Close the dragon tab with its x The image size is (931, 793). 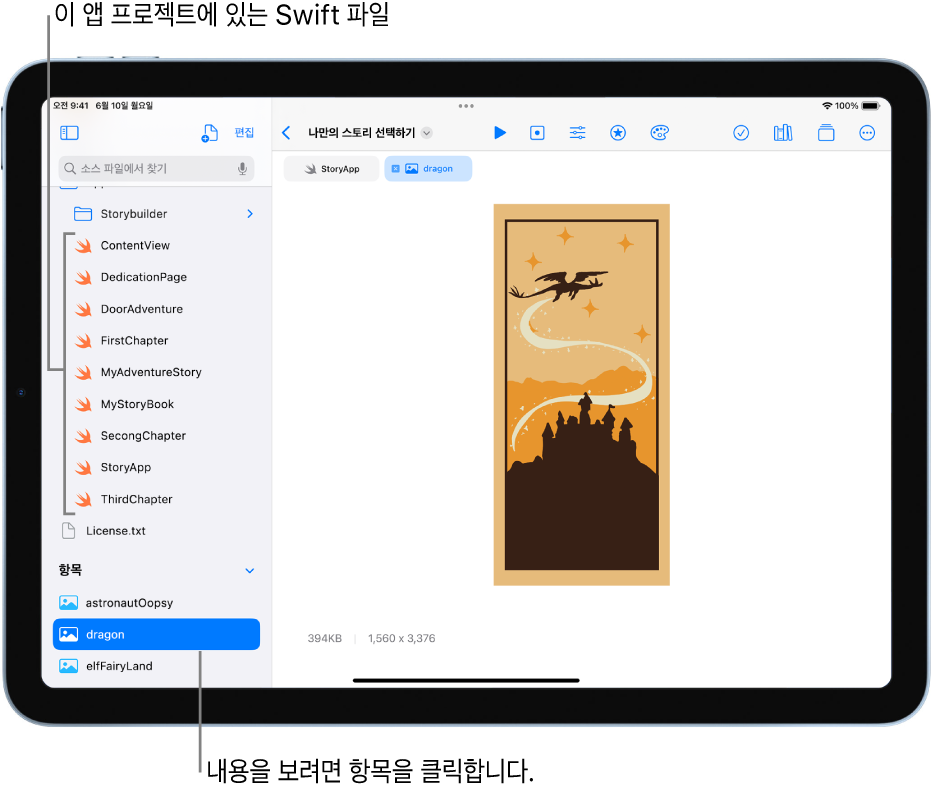coord(395,169)
